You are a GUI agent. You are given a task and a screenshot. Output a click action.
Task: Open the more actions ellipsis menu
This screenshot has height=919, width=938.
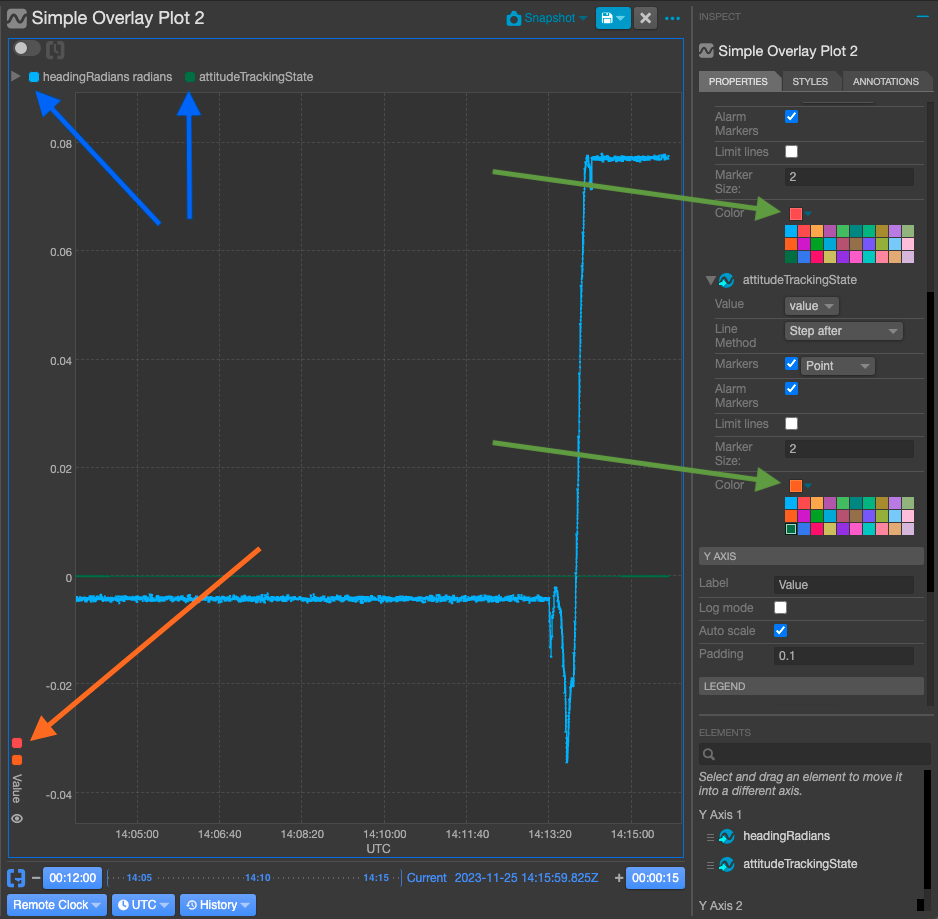[x=672, y=19]
